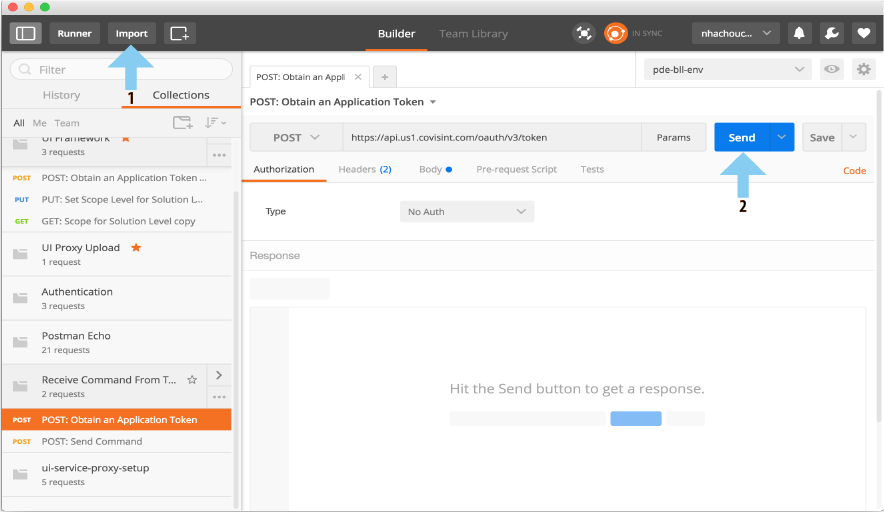Click the heart icon in header
The width and height of the screenshot is (884, 512).
coord(863,33)
